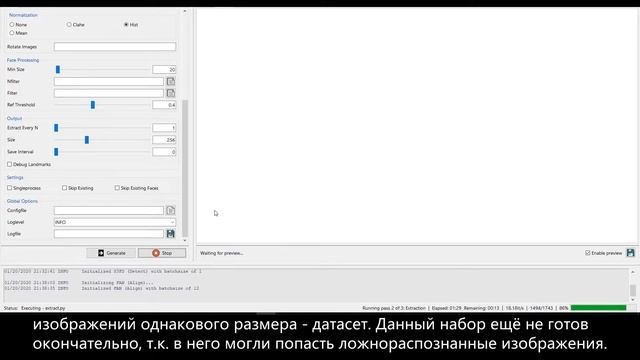Open file browser icon for NFilter field
Screen dimensions: 640x360
click(171, 81)
